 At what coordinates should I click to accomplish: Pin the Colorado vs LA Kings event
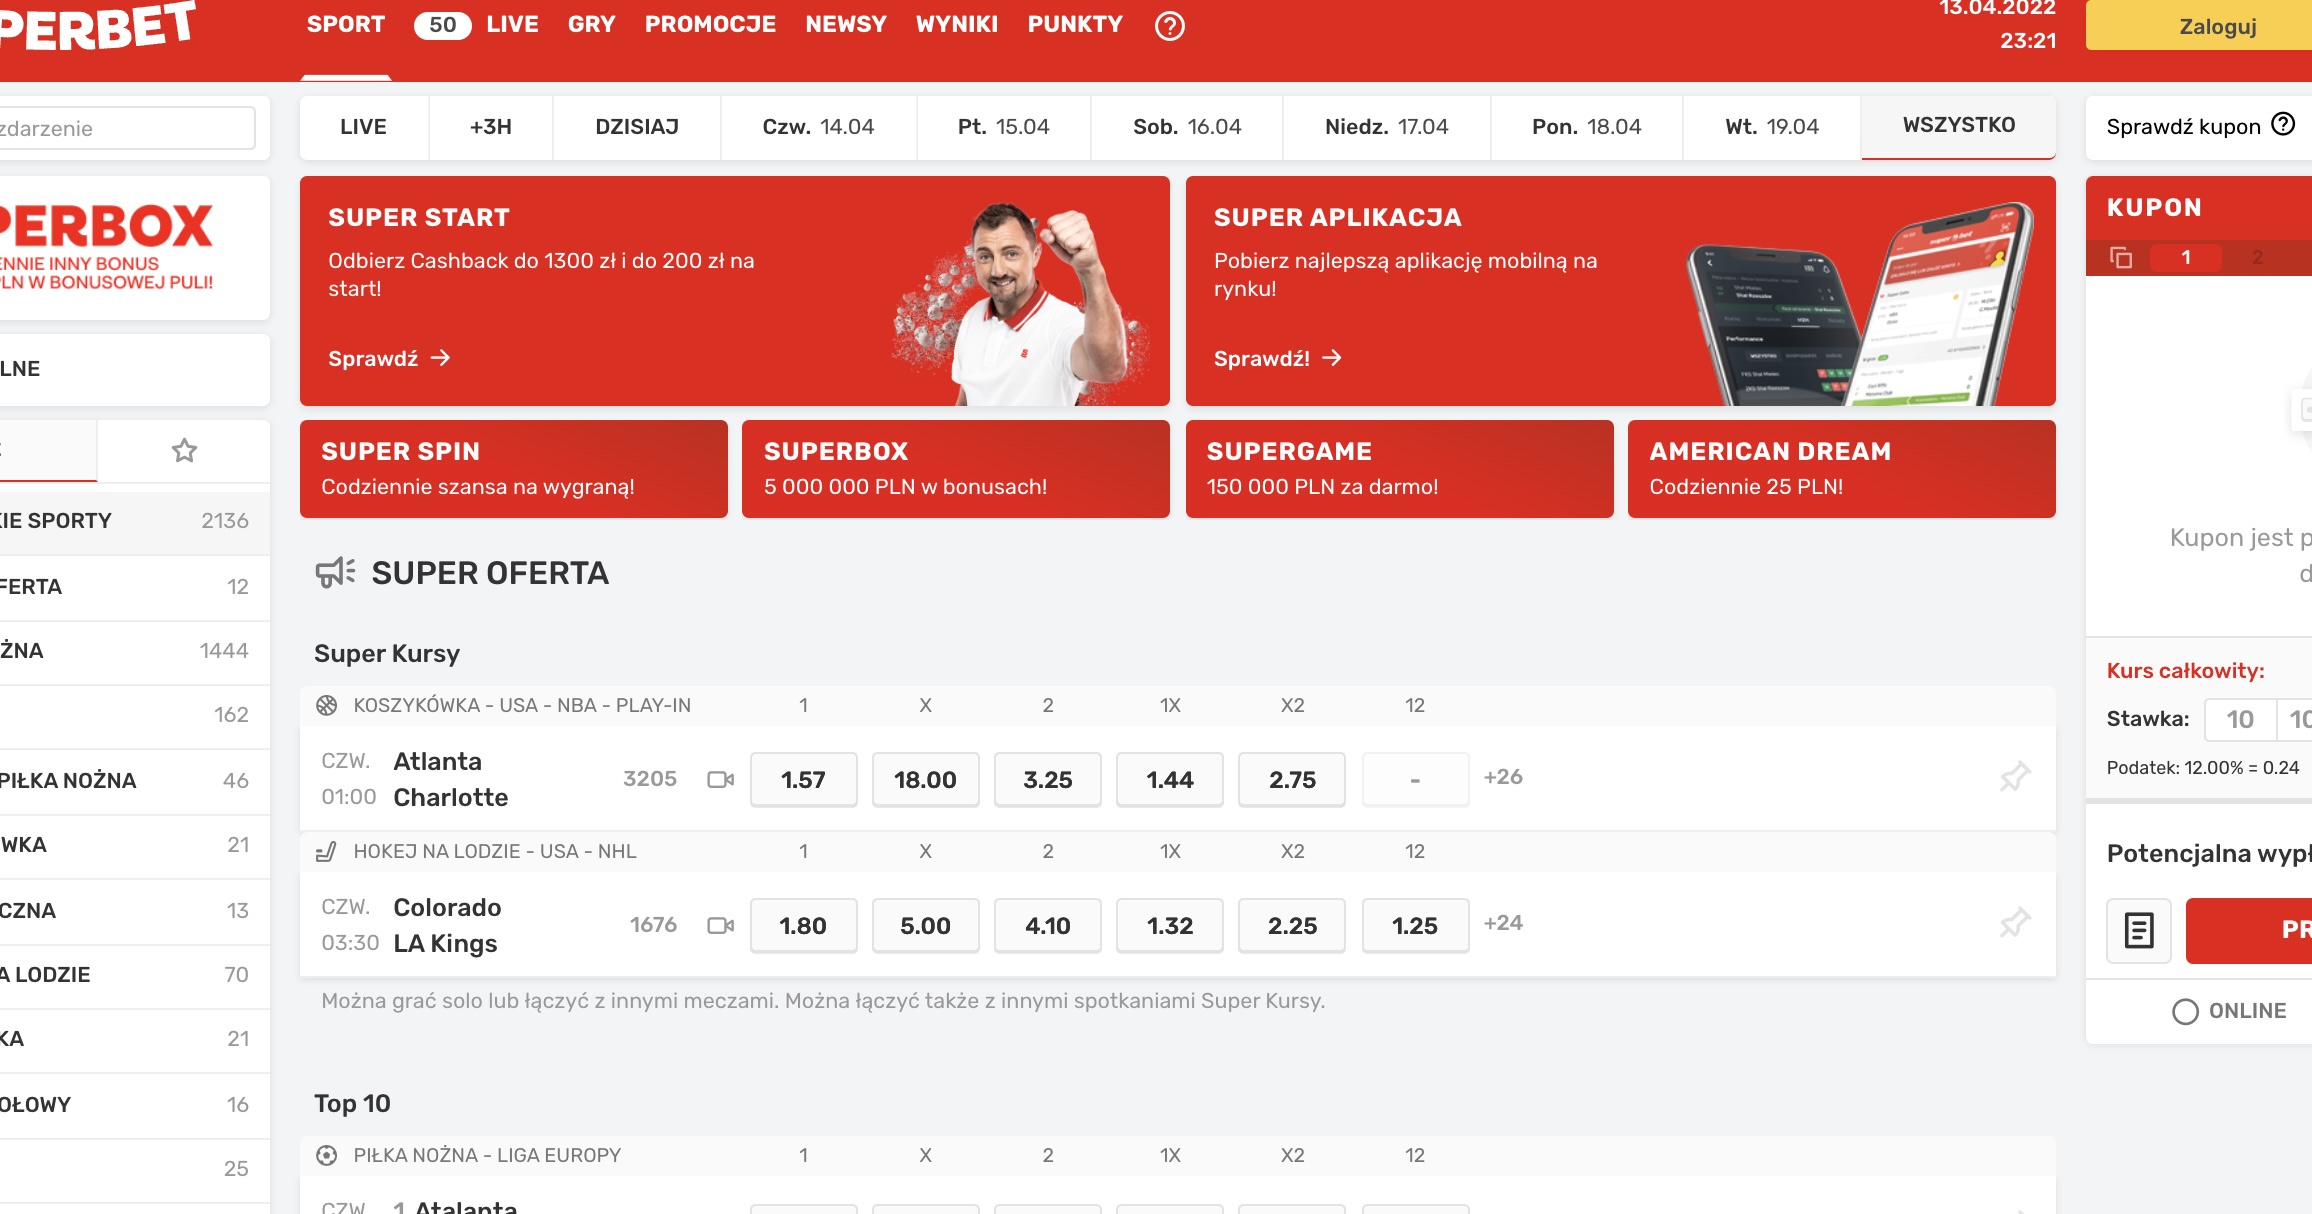pyautogui.click(x=2014, y=923)
